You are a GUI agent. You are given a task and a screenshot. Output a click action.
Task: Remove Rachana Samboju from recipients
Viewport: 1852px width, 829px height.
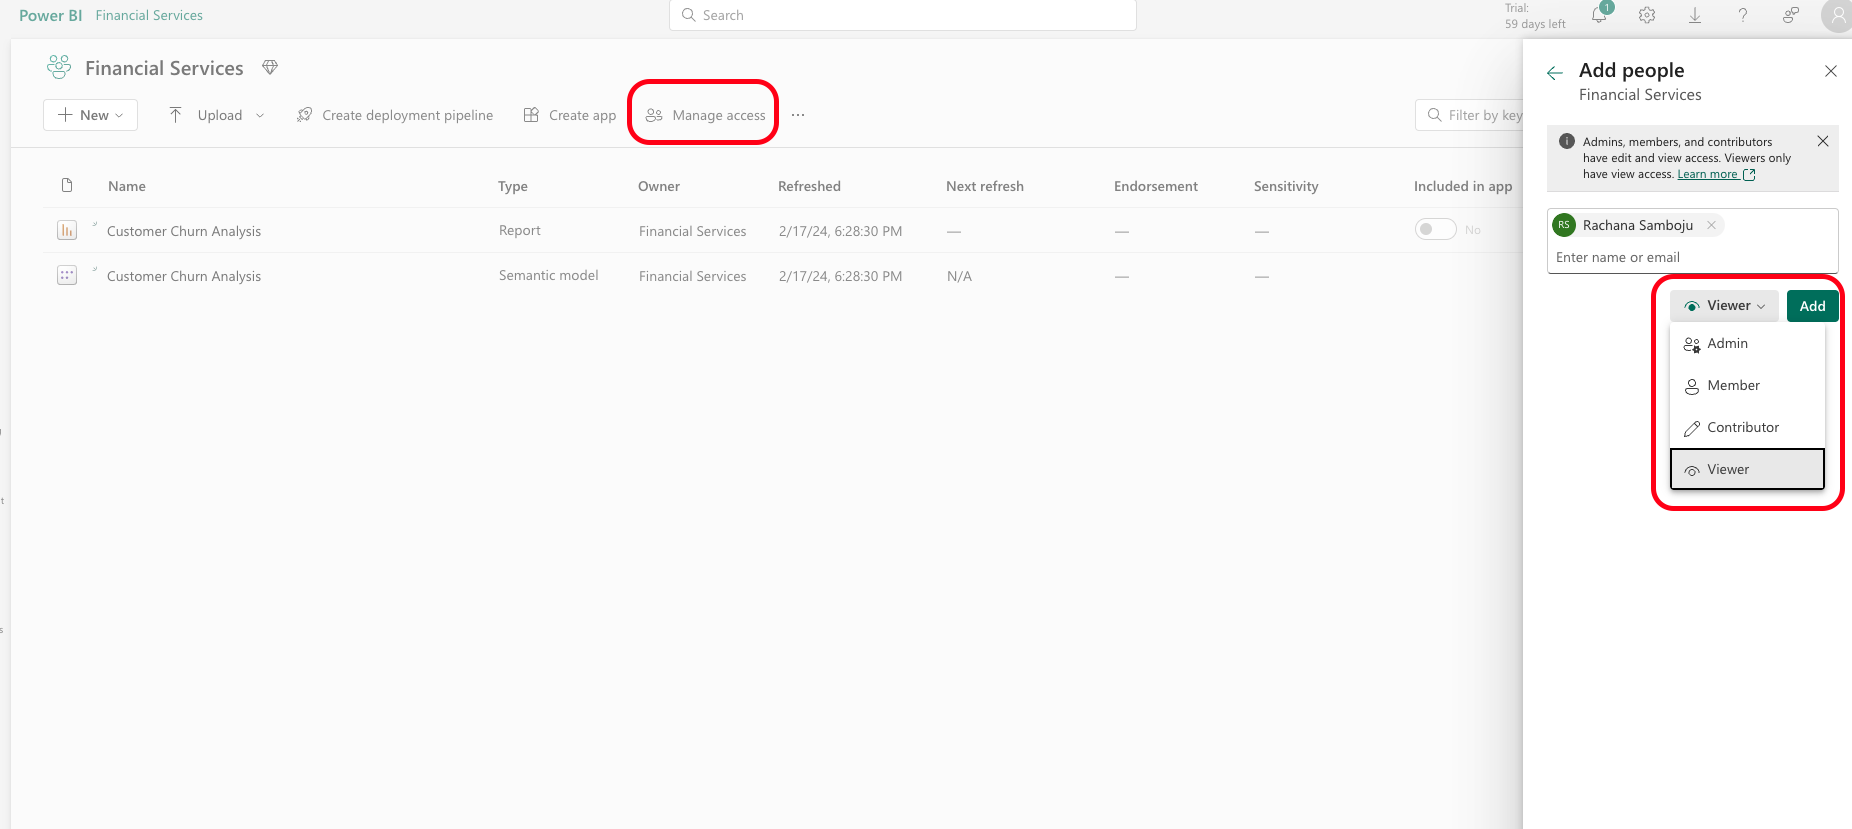pyautogui.click(x=1711, y=225)
